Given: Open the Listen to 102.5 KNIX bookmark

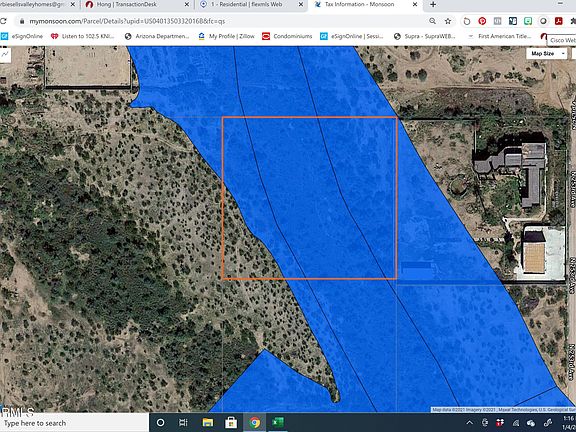Looking at the screenshot, I should pyautogui.click(x=83, y=36).
